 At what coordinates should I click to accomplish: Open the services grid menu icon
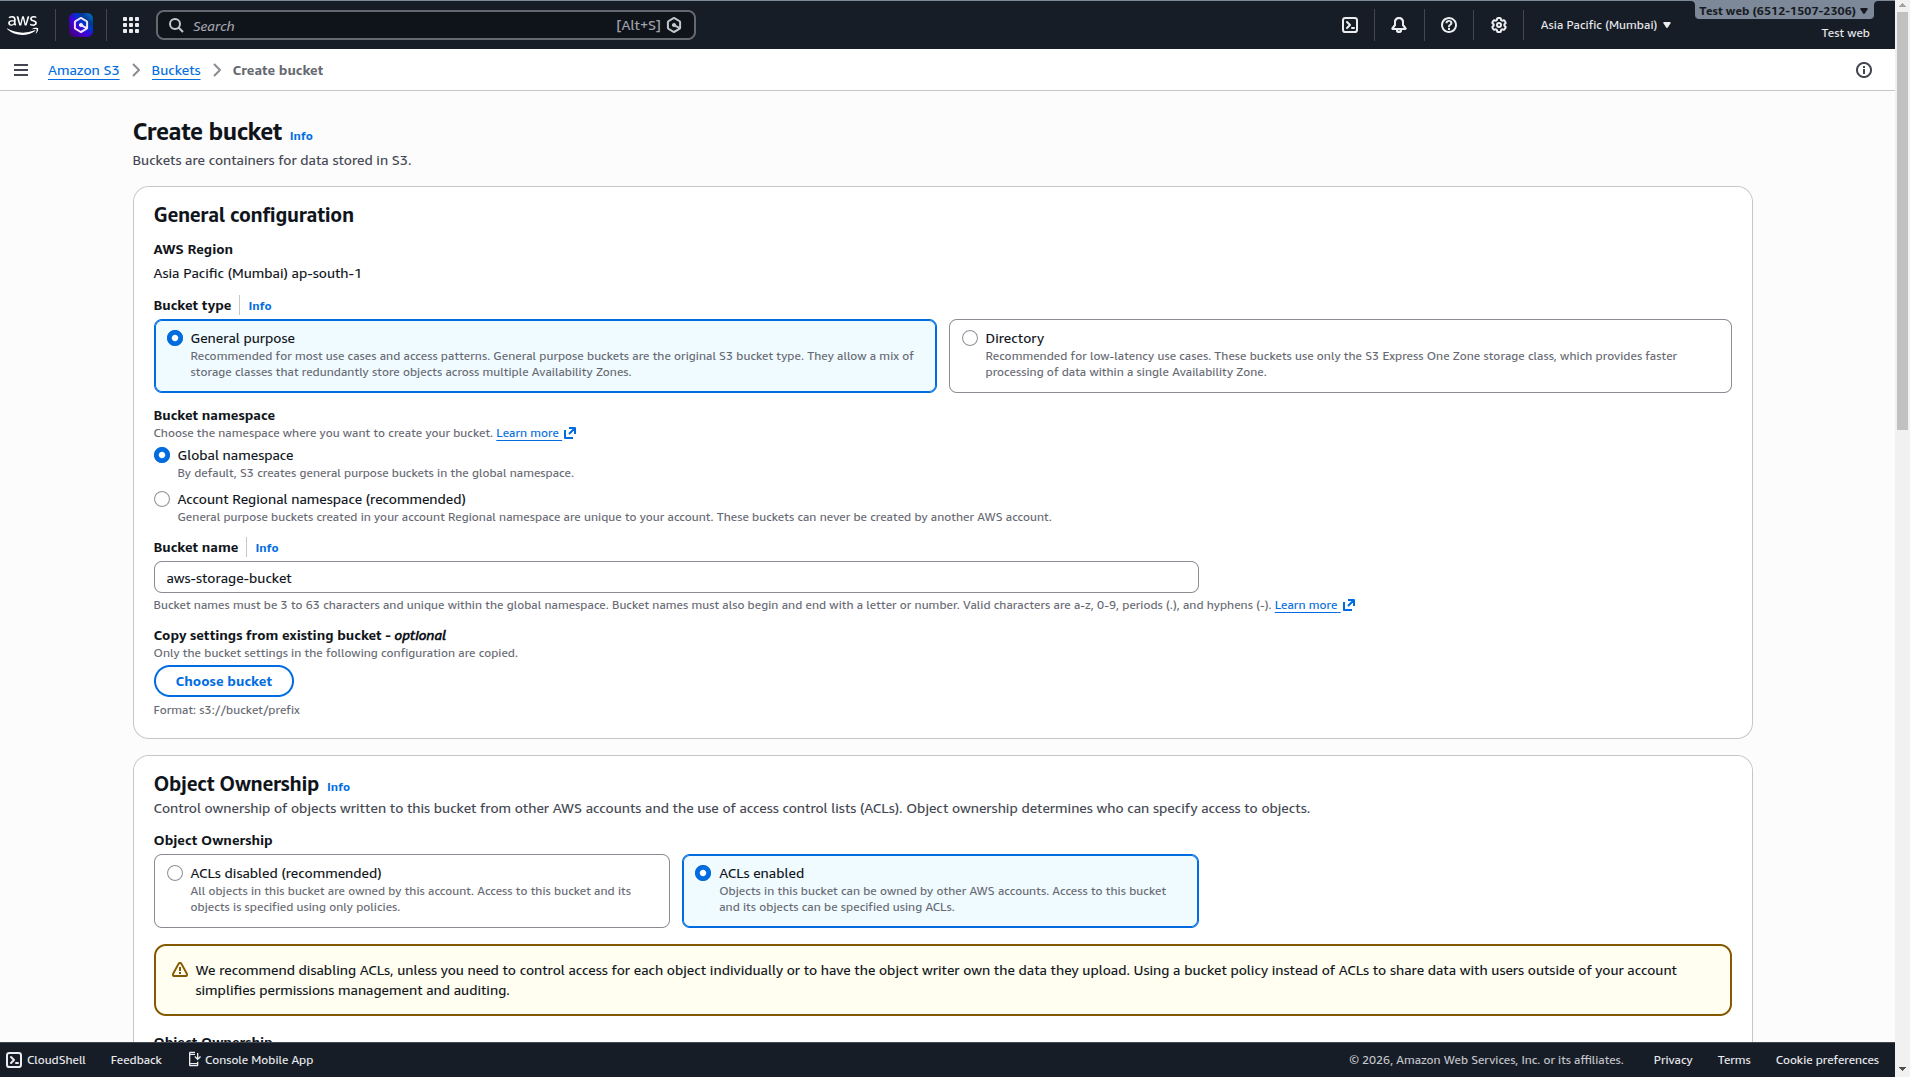pos(131,25)
